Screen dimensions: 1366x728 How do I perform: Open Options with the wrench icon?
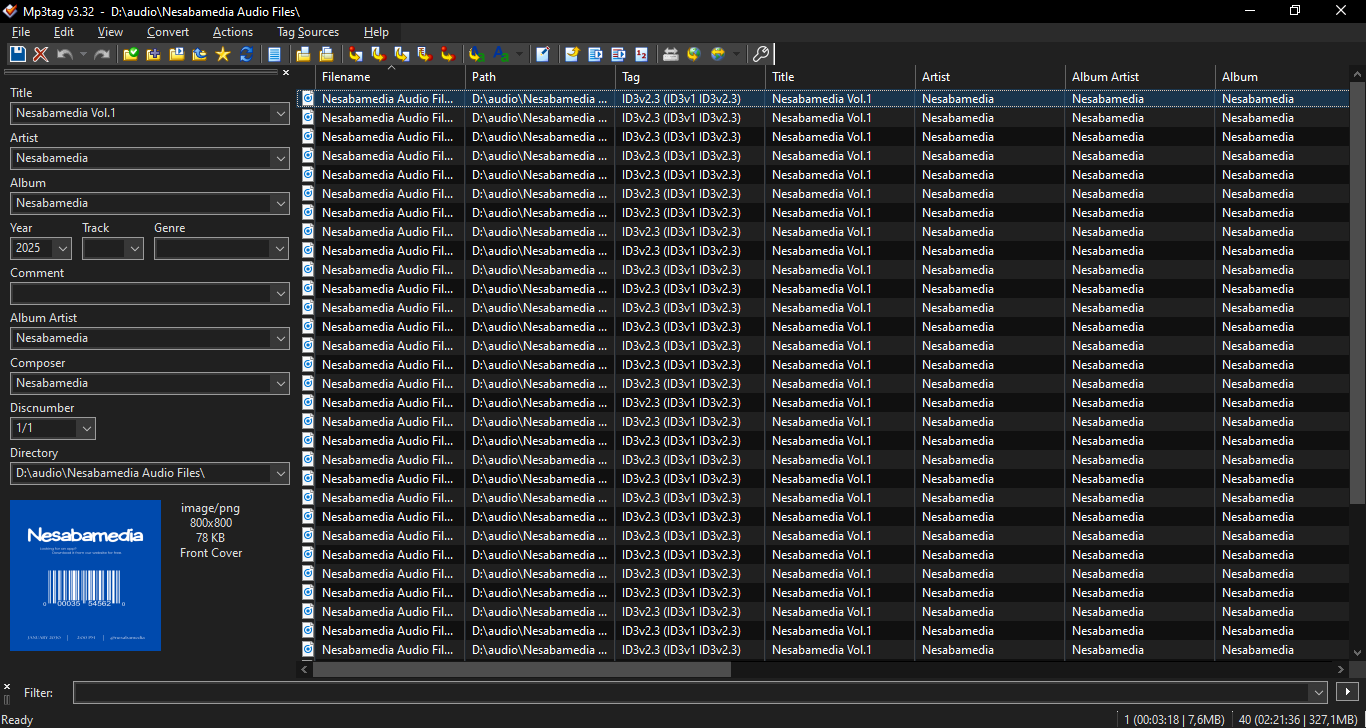coord(760,54)
